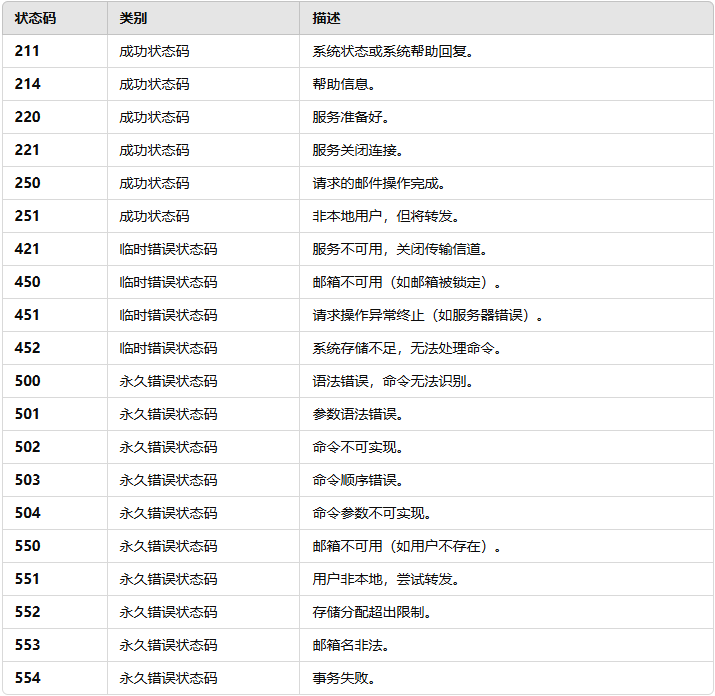Image resolution: width=715 pixels, height=696 pixels.
Task: Click the description 事务失败。
Action: (344, 678)
